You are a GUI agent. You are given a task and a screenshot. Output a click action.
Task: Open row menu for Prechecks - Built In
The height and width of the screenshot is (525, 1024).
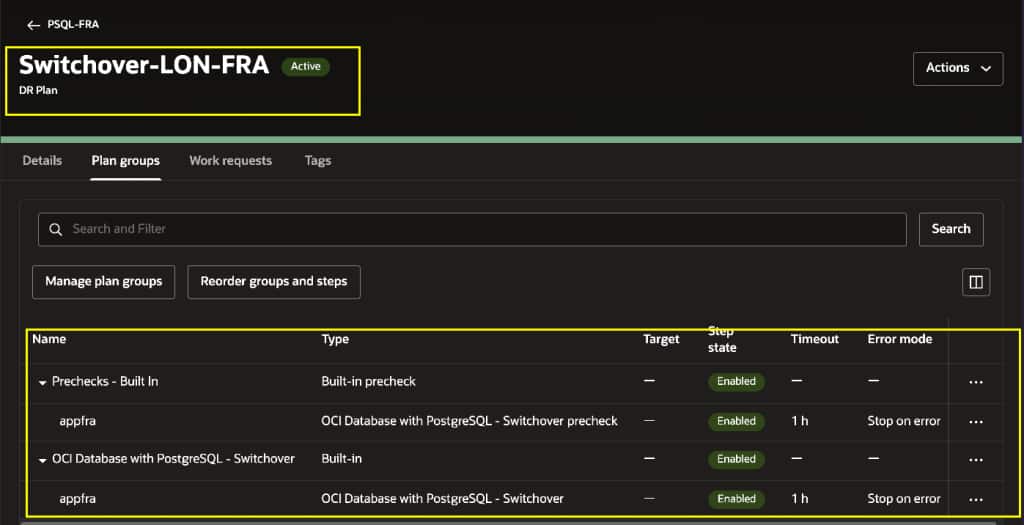[x=976, y=382]
